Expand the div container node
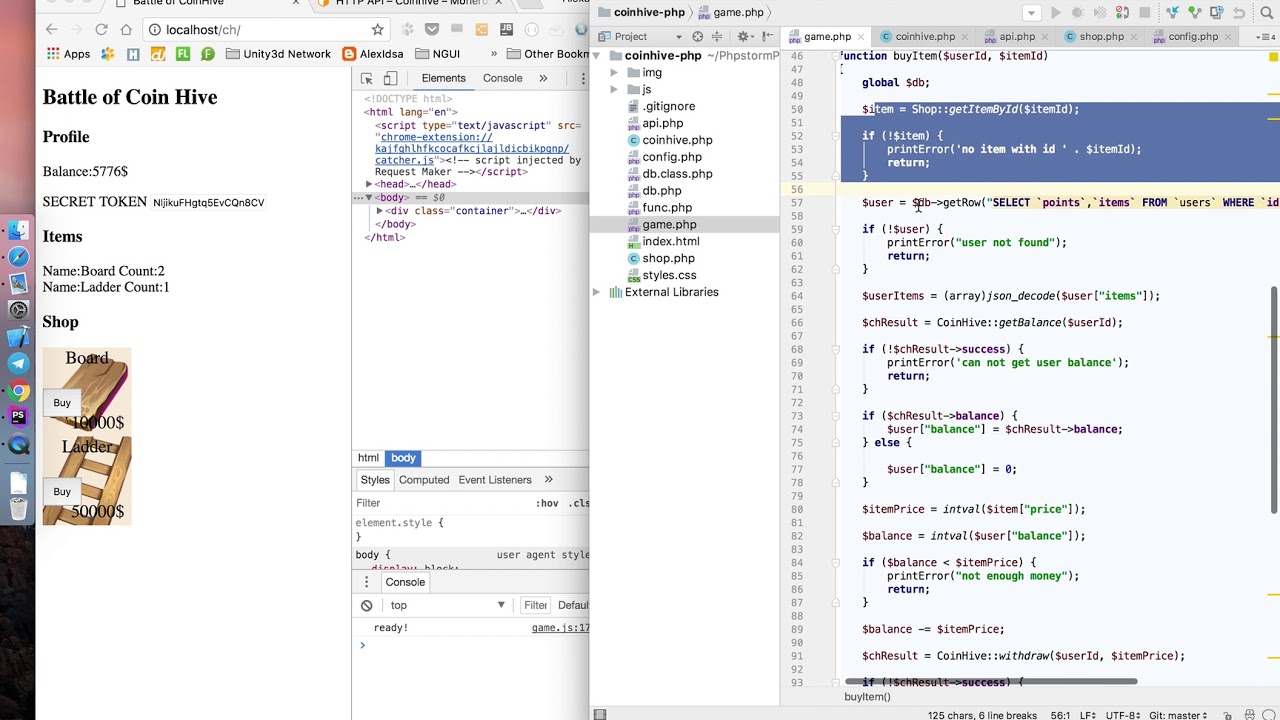This screenshot has width=1280, height=720. (380, 211)
